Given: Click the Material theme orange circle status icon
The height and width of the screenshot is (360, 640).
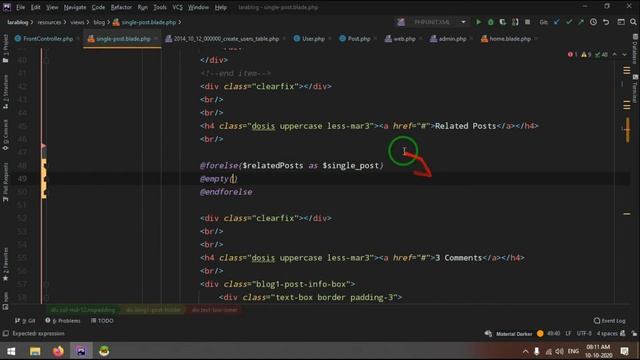Looking at the screenshot, I should point(540,333).
